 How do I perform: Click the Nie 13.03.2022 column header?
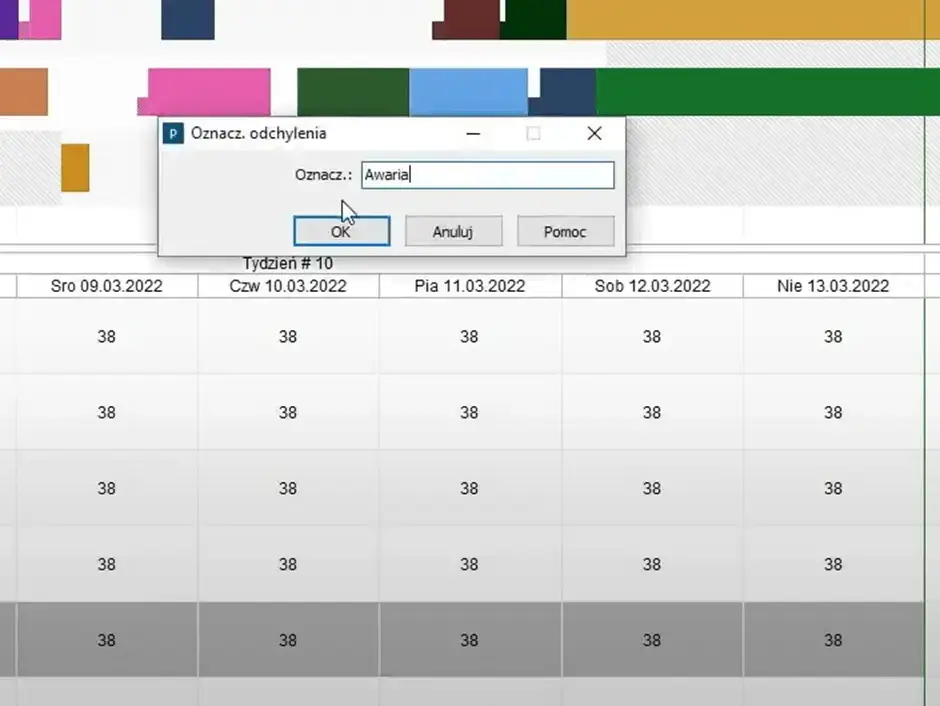833,286
